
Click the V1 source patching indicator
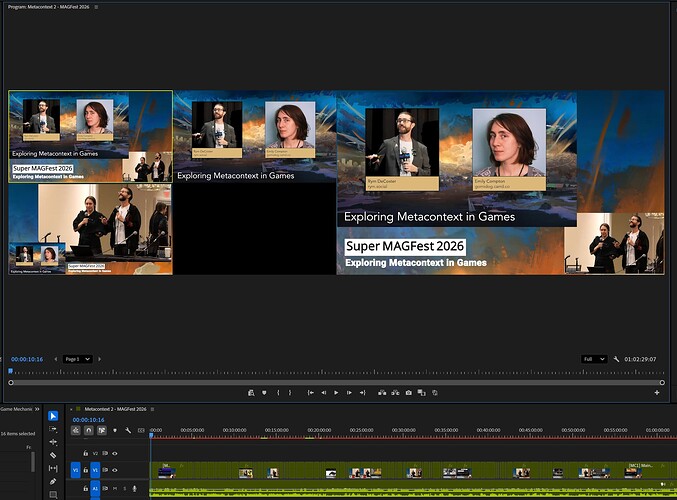click(76, 470)
